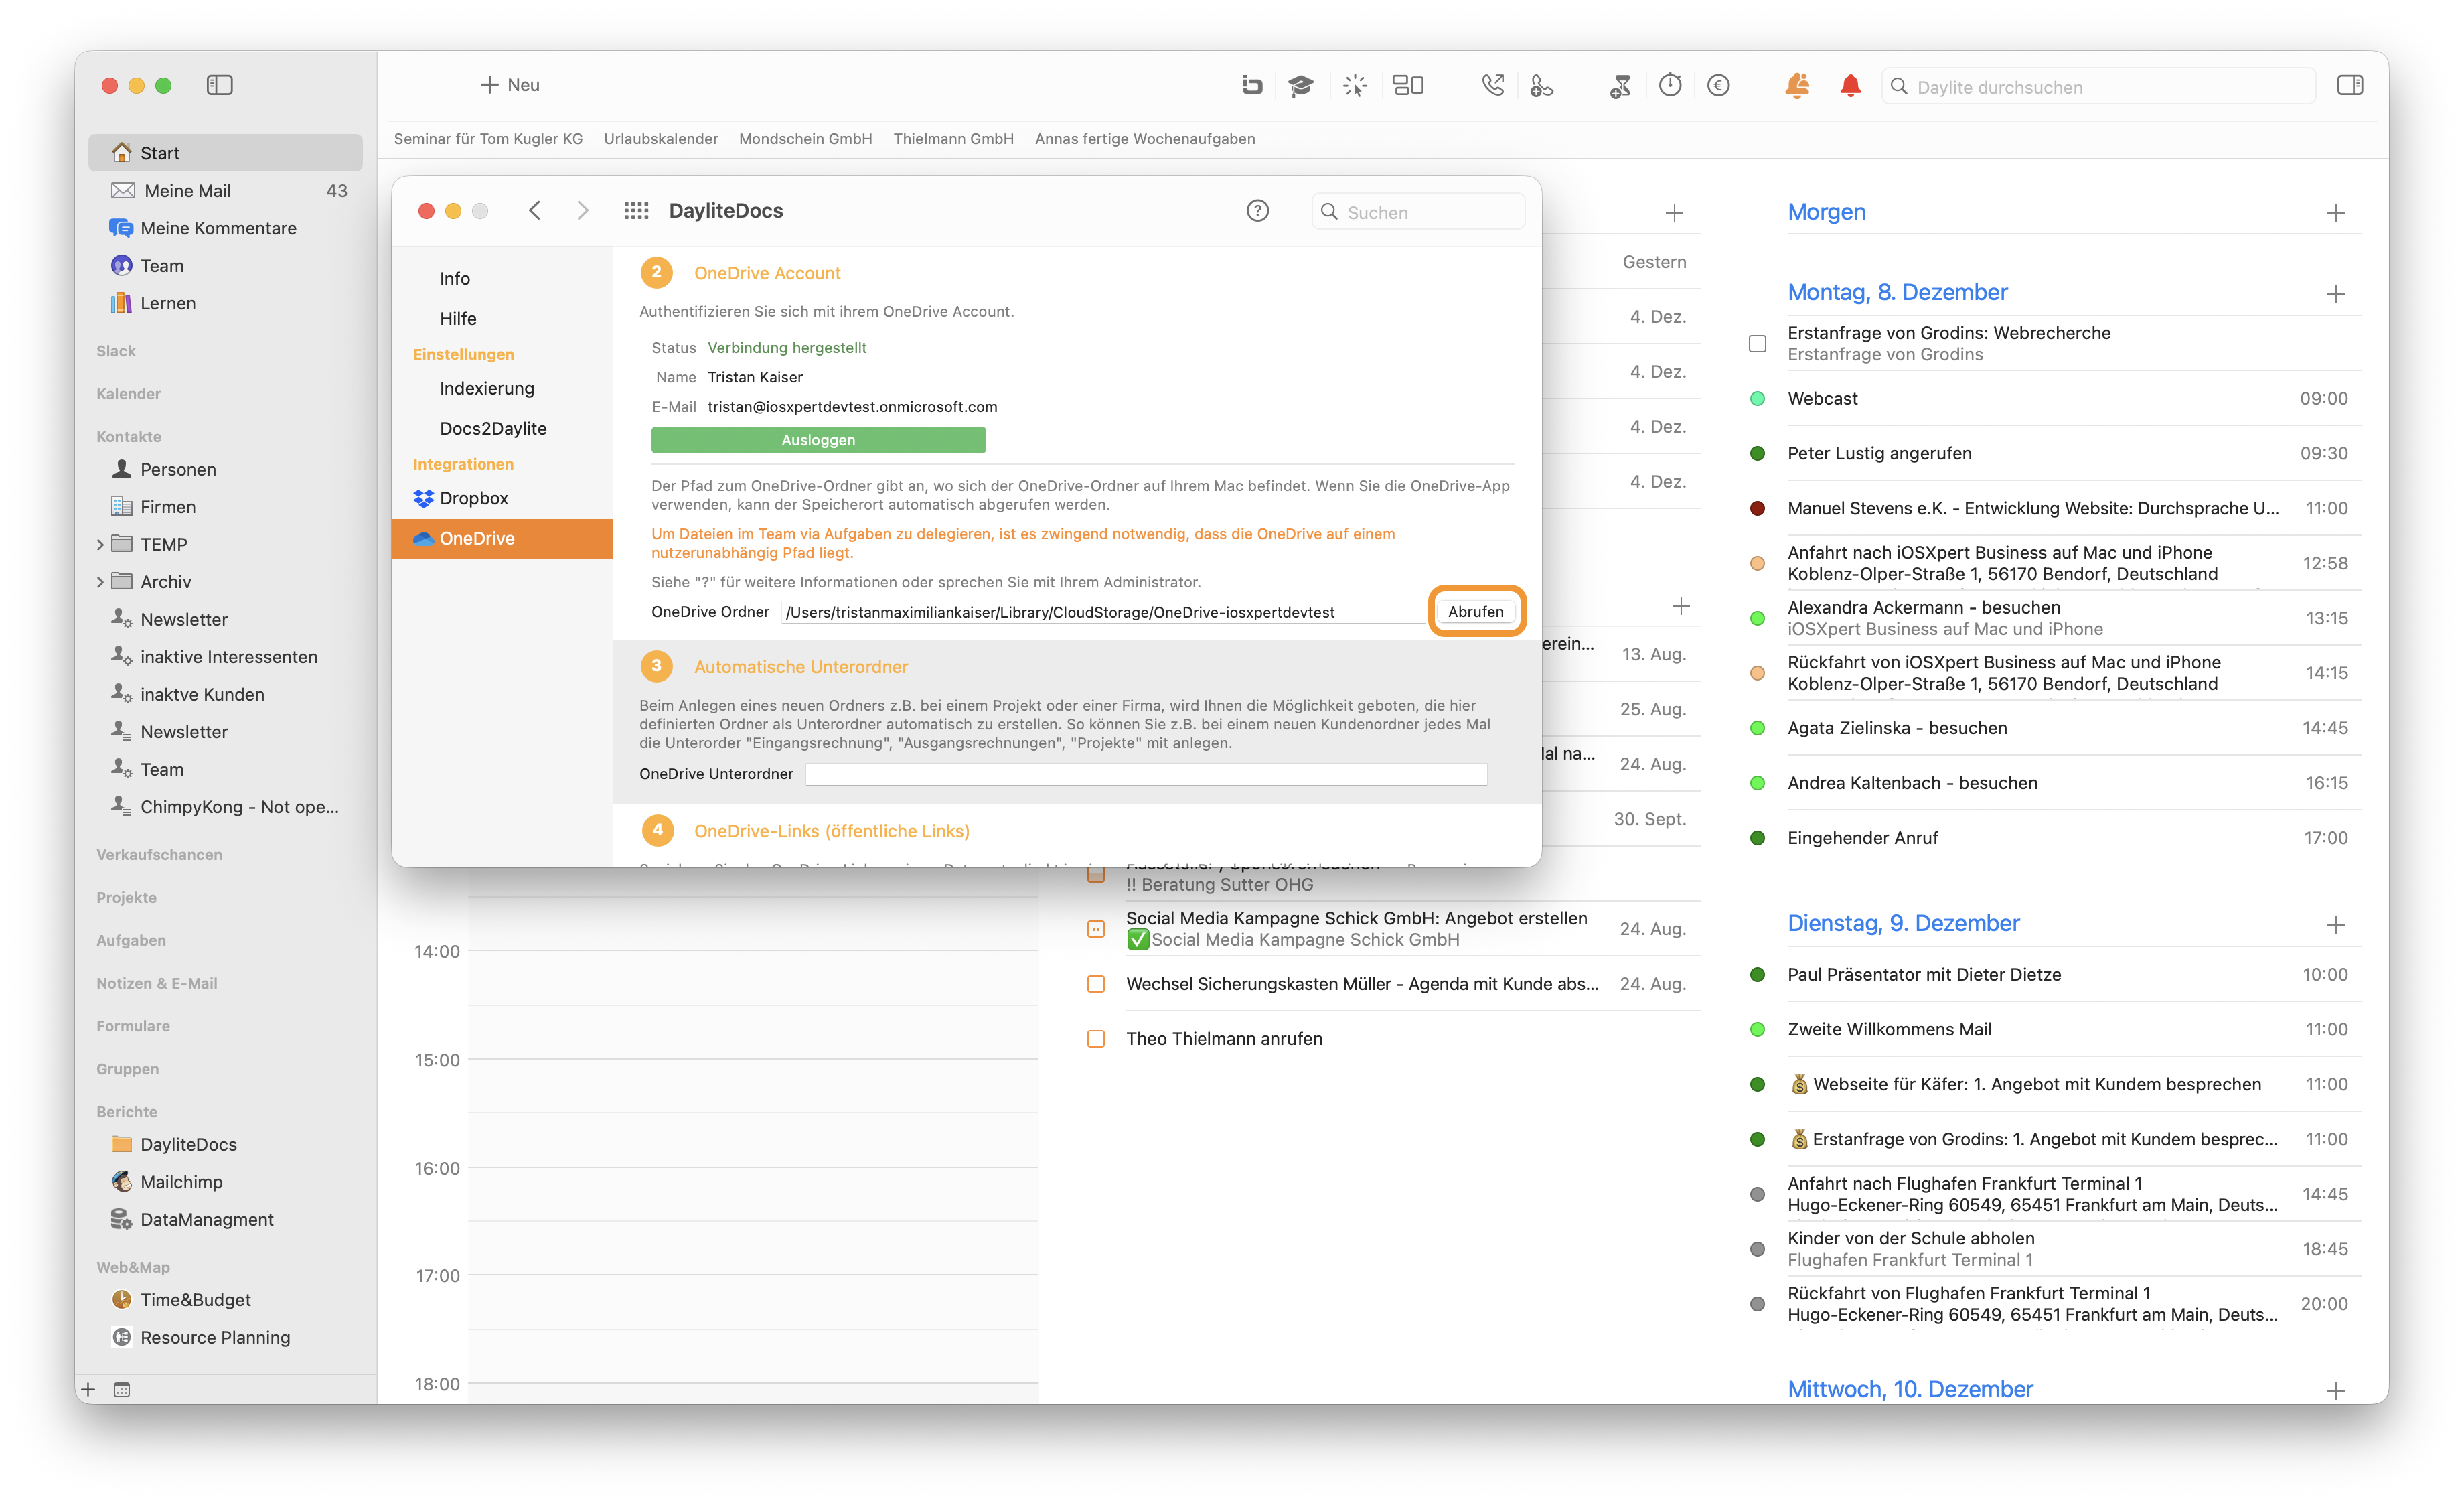Click the cursor-burst plugin icon in toolbar
2464x1503 pixels.
click(1355, 86)
